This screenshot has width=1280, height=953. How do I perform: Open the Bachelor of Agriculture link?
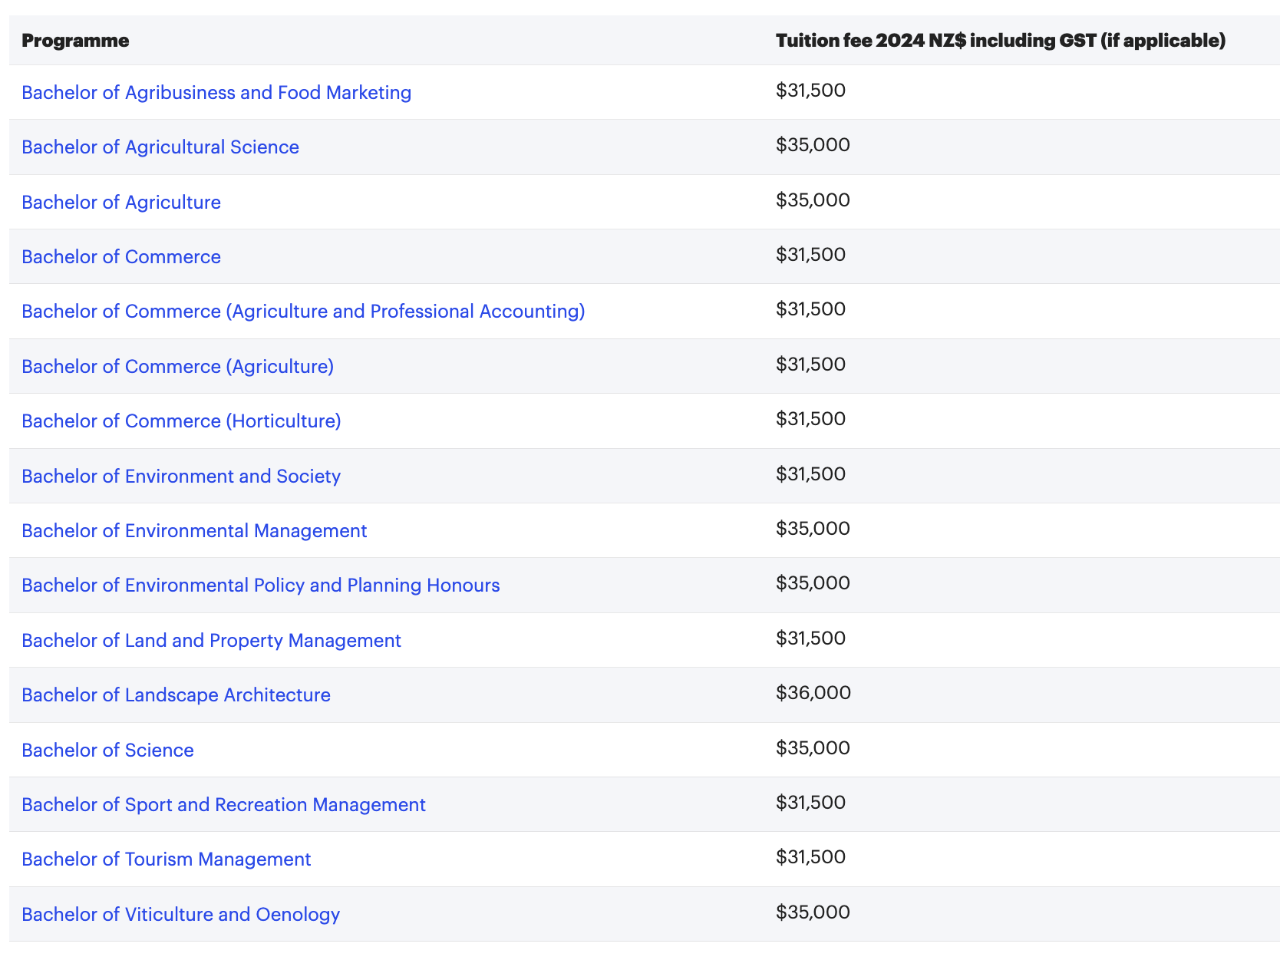coord(121,202)
